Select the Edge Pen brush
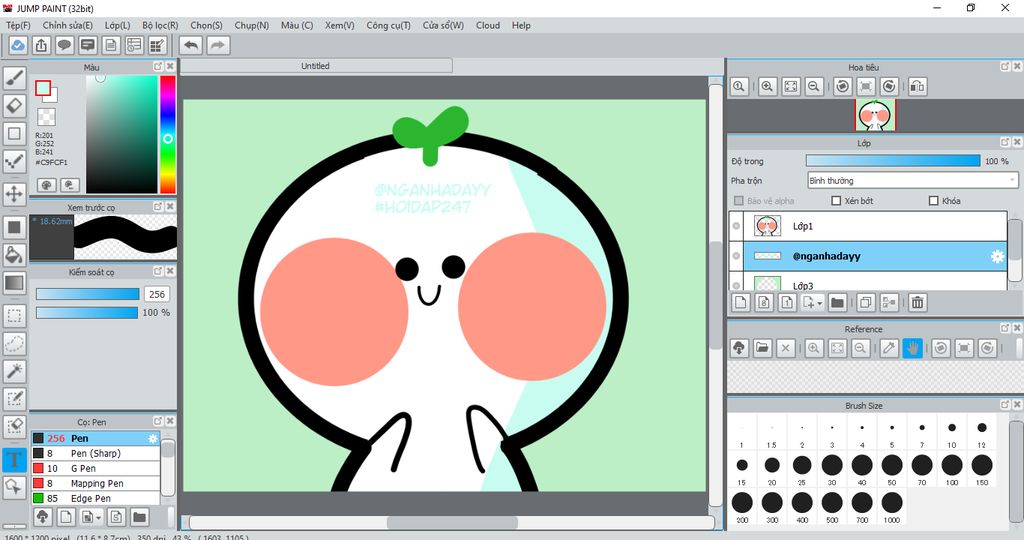The image size is (1024, 540). [95, 498]
